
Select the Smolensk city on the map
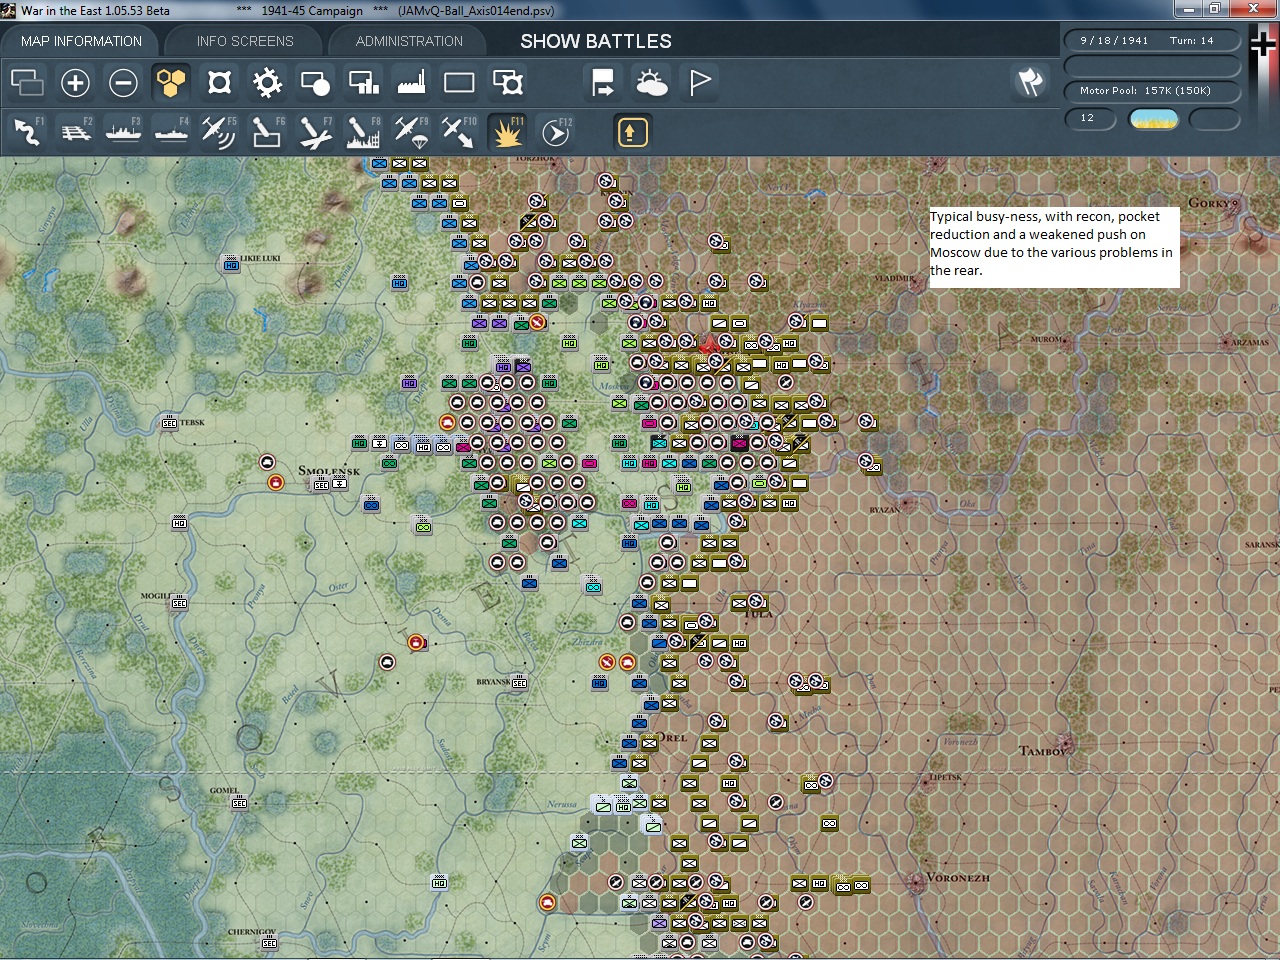(x=328, y=471)
